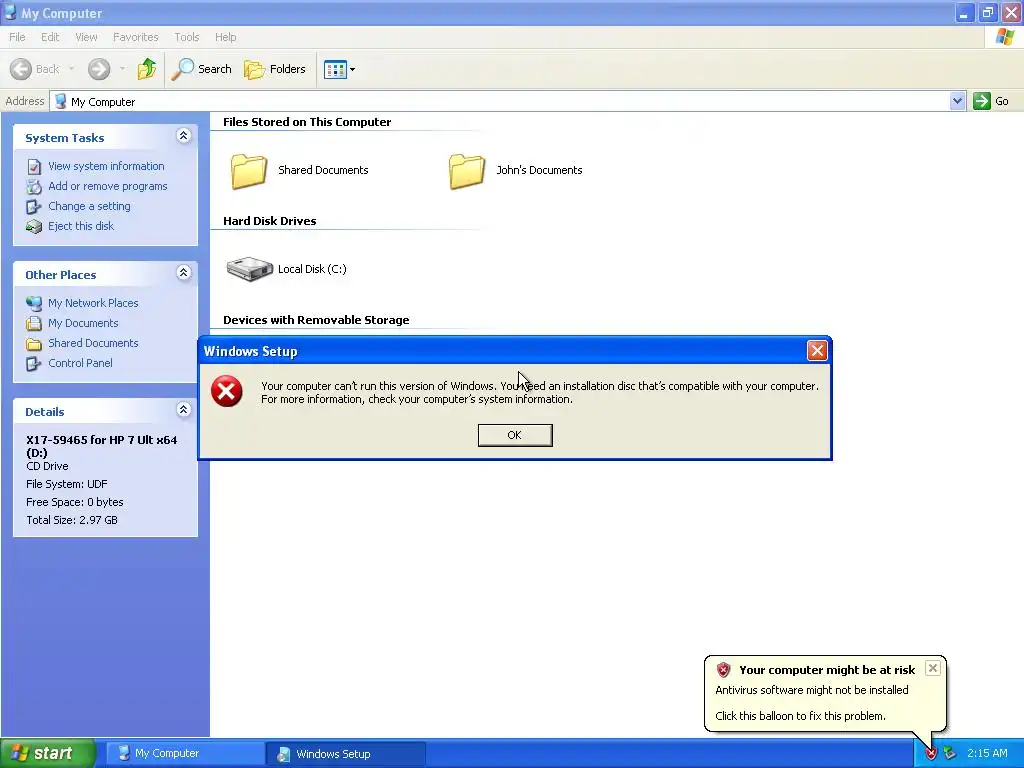1024x768 pixels.
Task: Click Add or remove programs link
Action: [108, 186]
